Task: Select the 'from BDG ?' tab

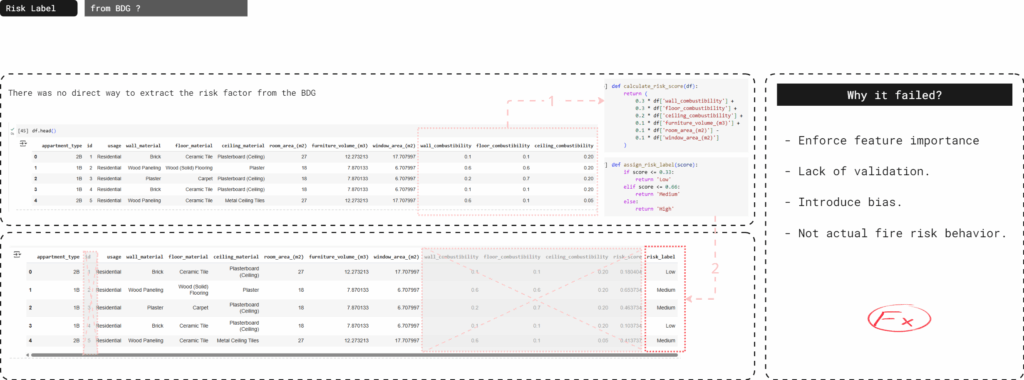Action: pyautogui.click(x=166, y=8)
